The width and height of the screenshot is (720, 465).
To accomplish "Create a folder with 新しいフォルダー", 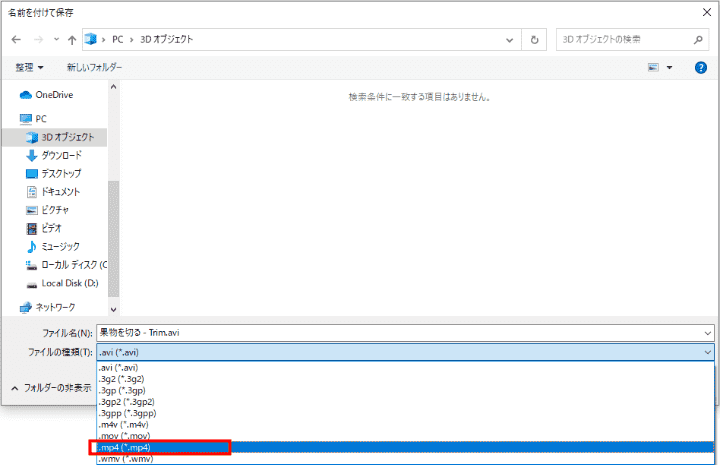I will tap(95, 67).
